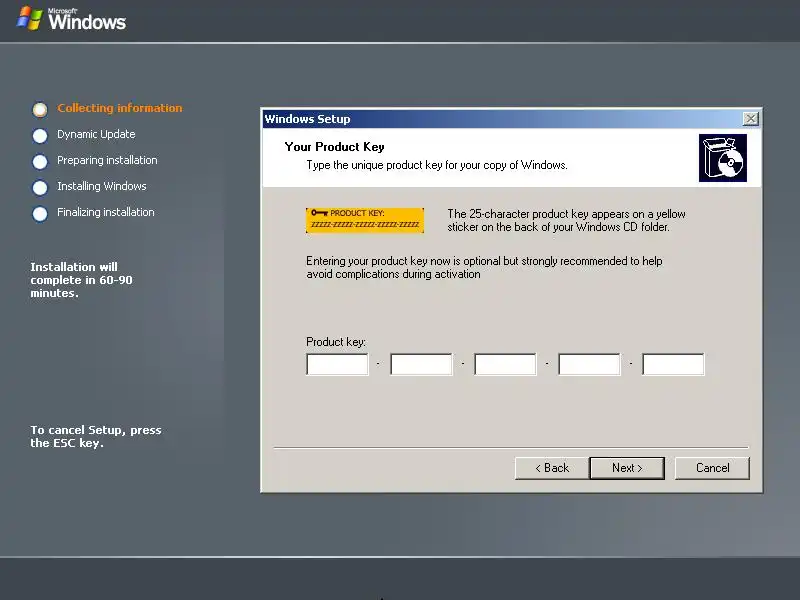Click the 'Collecting information' step label

pos(119,108)
